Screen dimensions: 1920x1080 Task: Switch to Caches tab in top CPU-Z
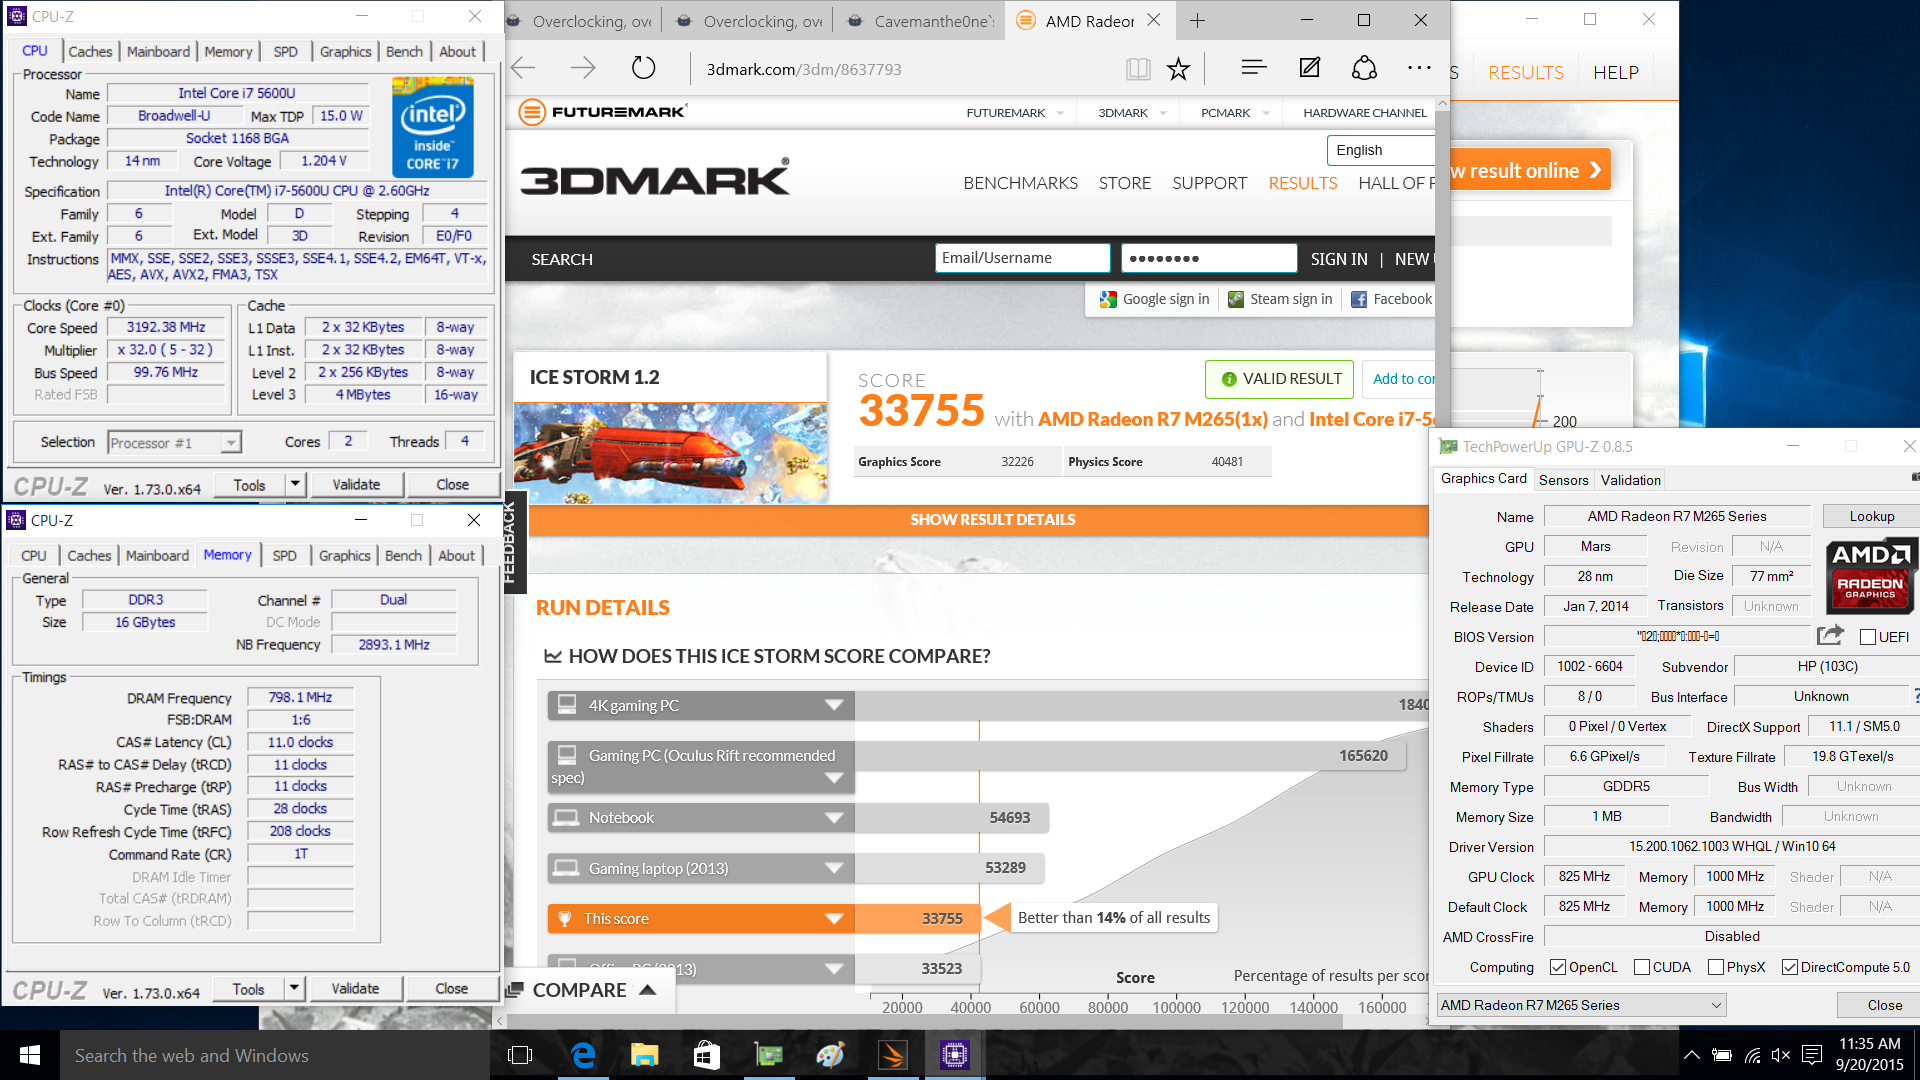90,51
